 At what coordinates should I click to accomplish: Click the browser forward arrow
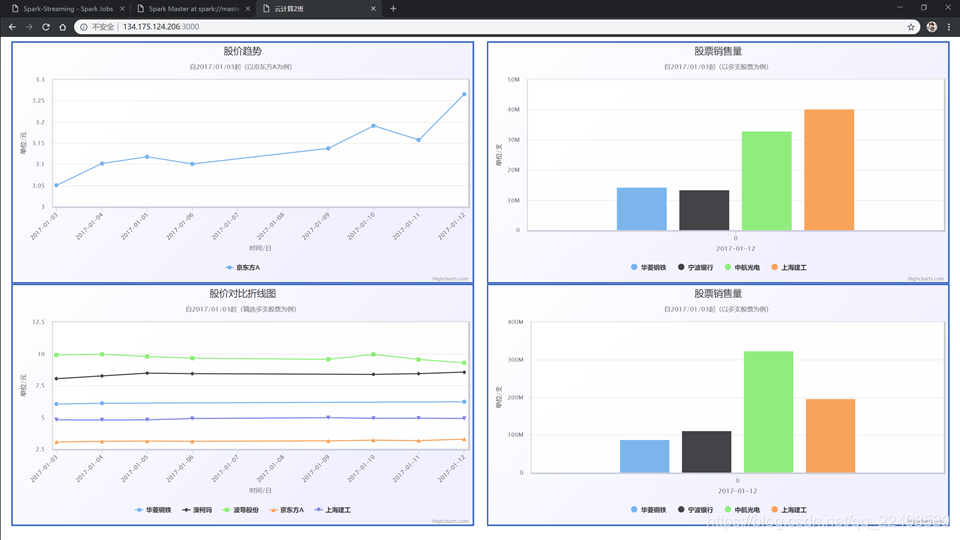coord(29,27)
